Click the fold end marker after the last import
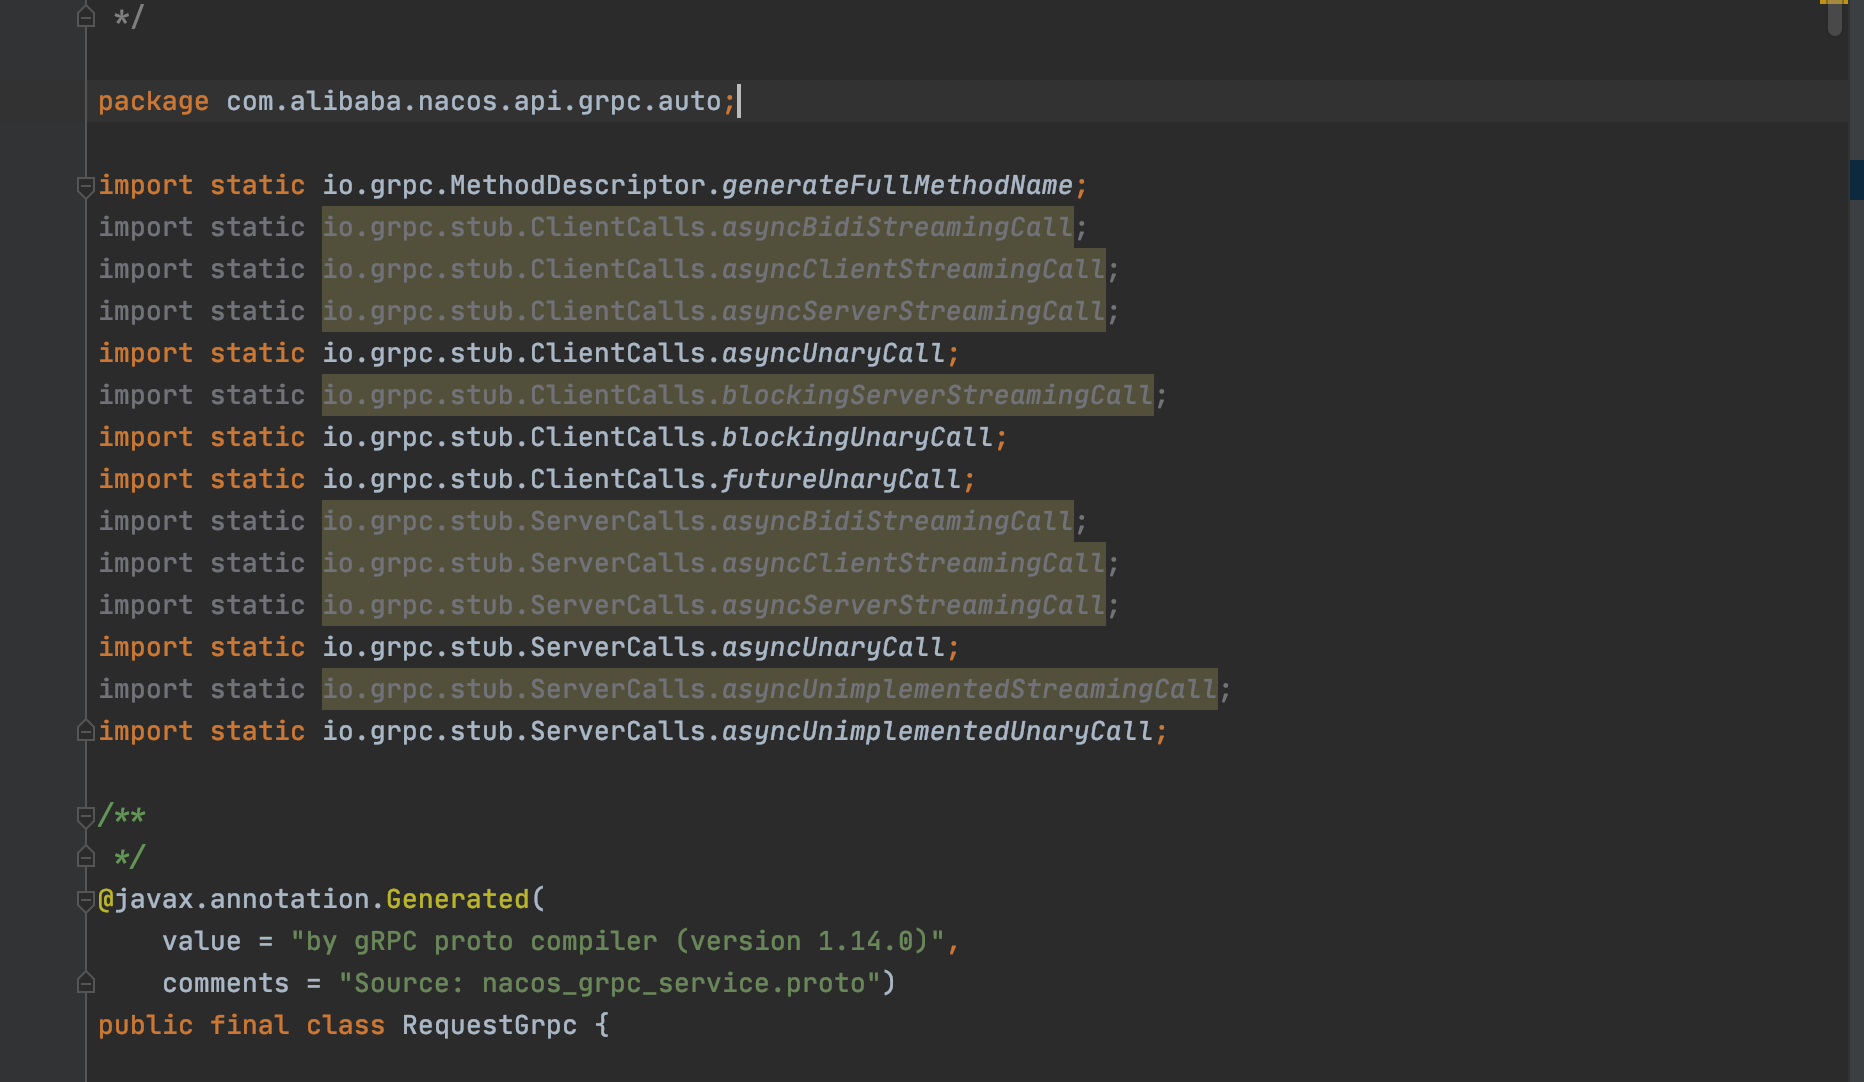Screen dimensions: 1864x1082 (x=85, y=730)
